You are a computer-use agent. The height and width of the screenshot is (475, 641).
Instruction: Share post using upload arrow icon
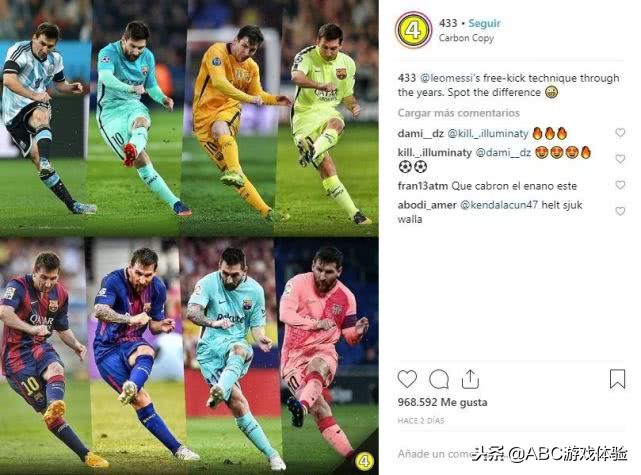click(x=470, y=379)
